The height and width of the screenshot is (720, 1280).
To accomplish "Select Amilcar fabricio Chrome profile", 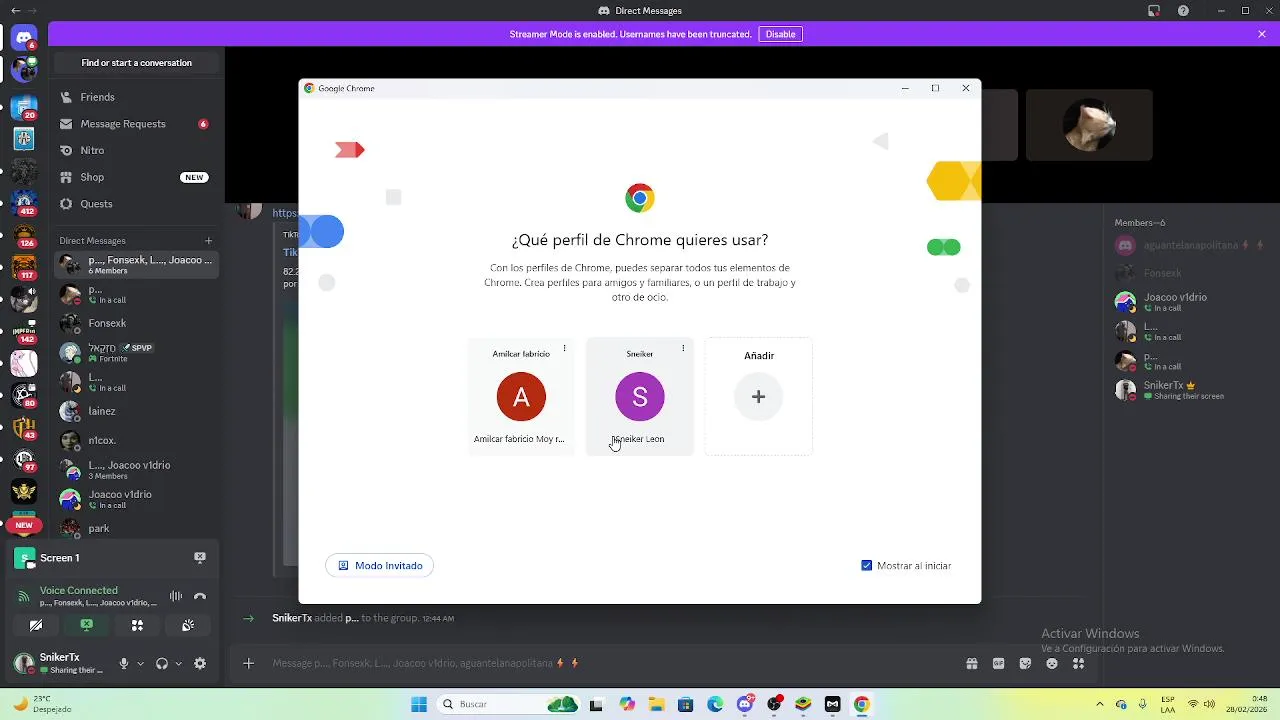I will 521,397.
